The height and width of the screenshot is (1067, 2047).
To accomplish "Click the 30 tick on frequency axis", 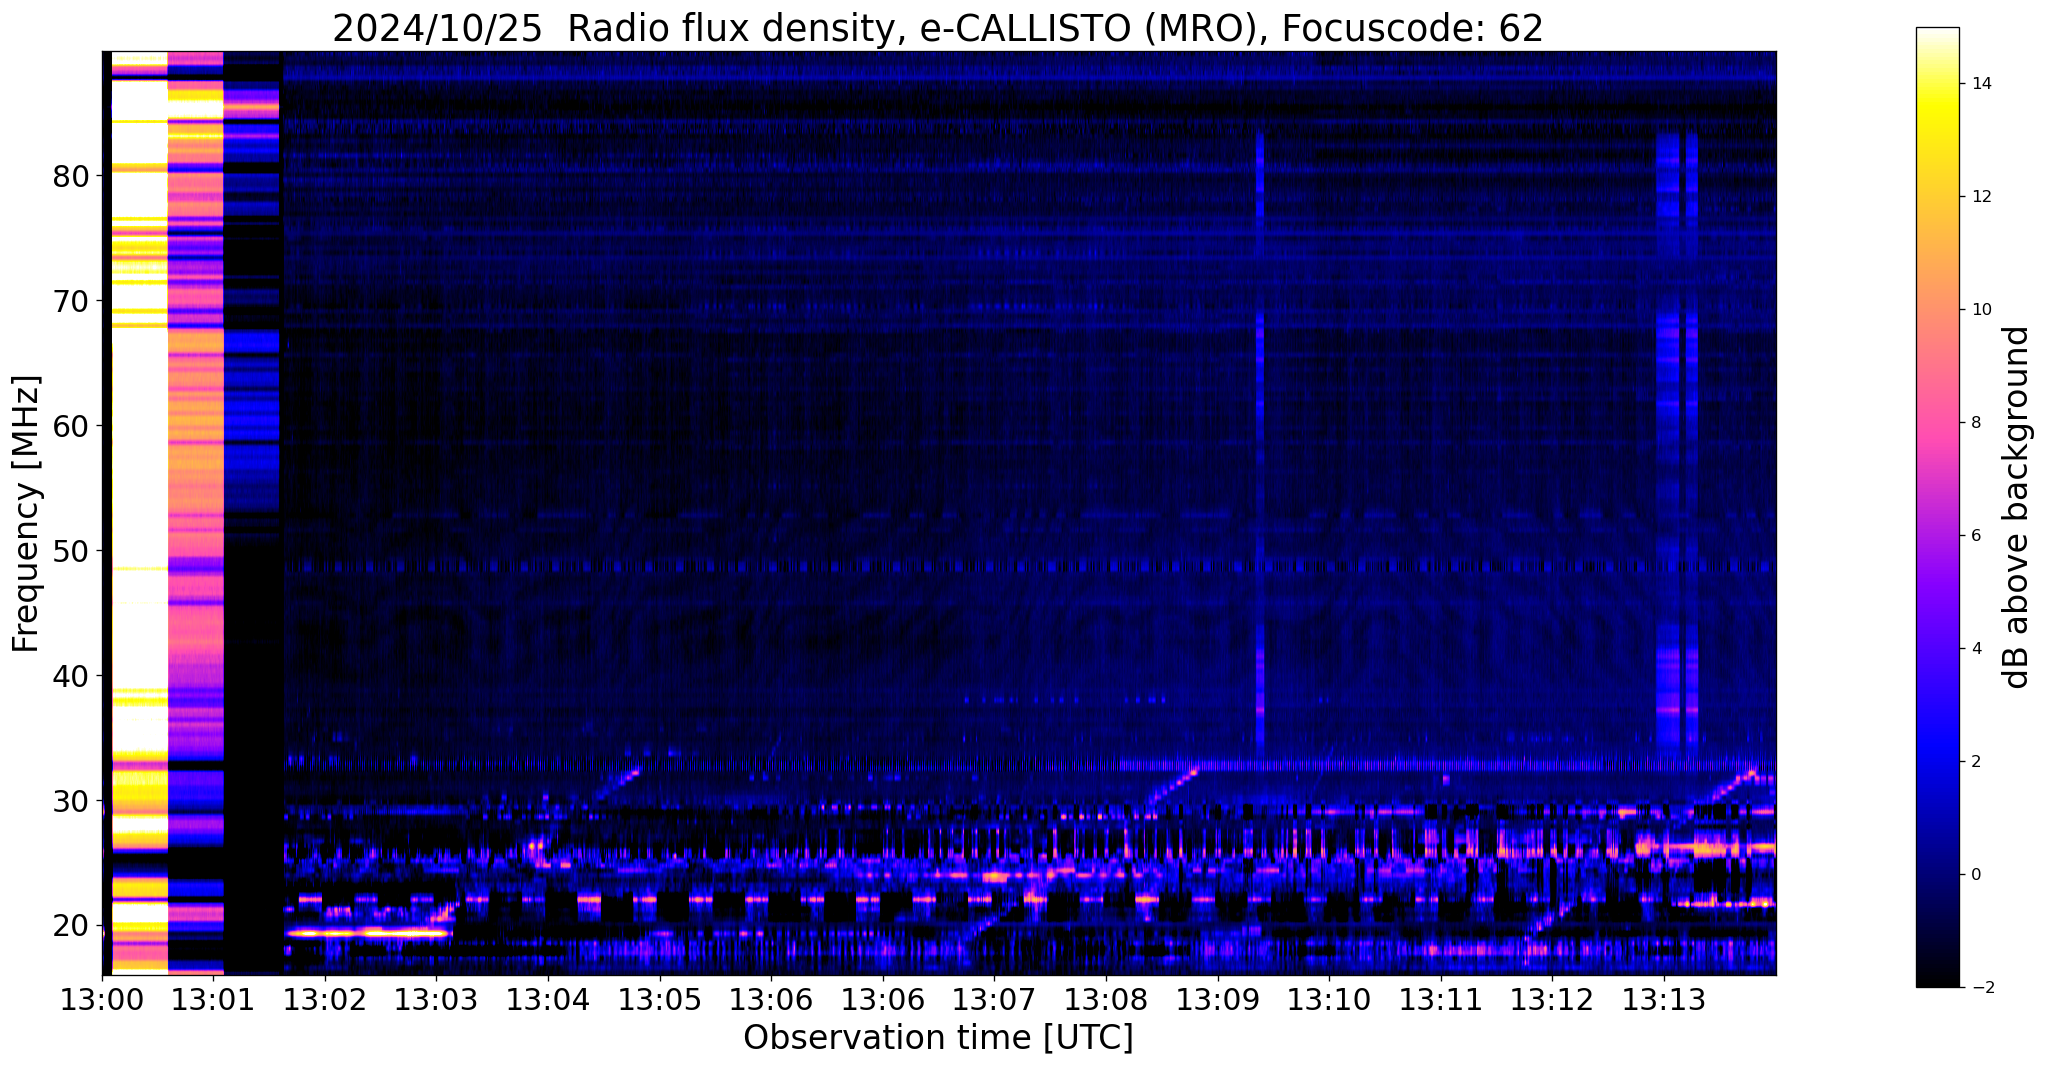I will pos(71,801).
